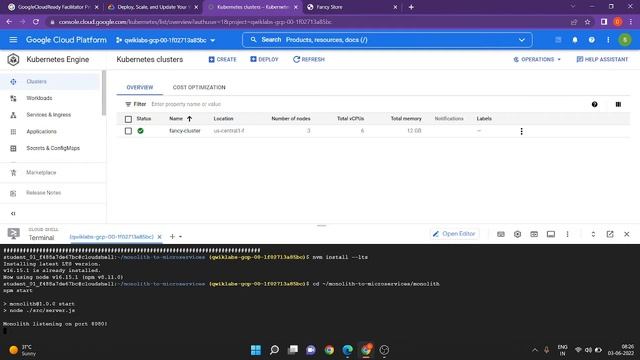Switch to the GoogleCloudReady Facilitator browser tab
This screenshot has height=360, width=640.
point(53,7)
